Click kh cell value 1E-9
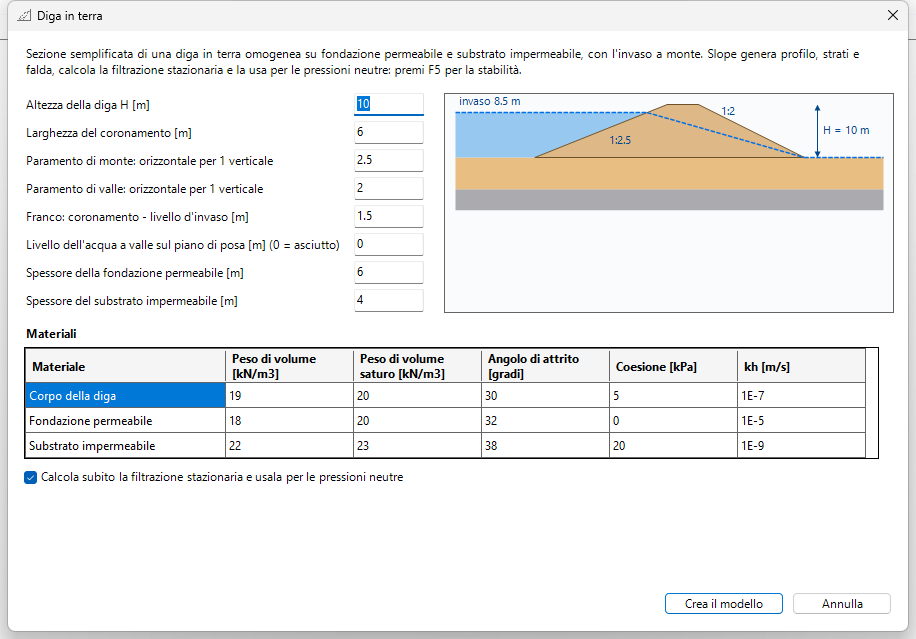Screen dimensions: 916x639 click(x=801, y=446)
